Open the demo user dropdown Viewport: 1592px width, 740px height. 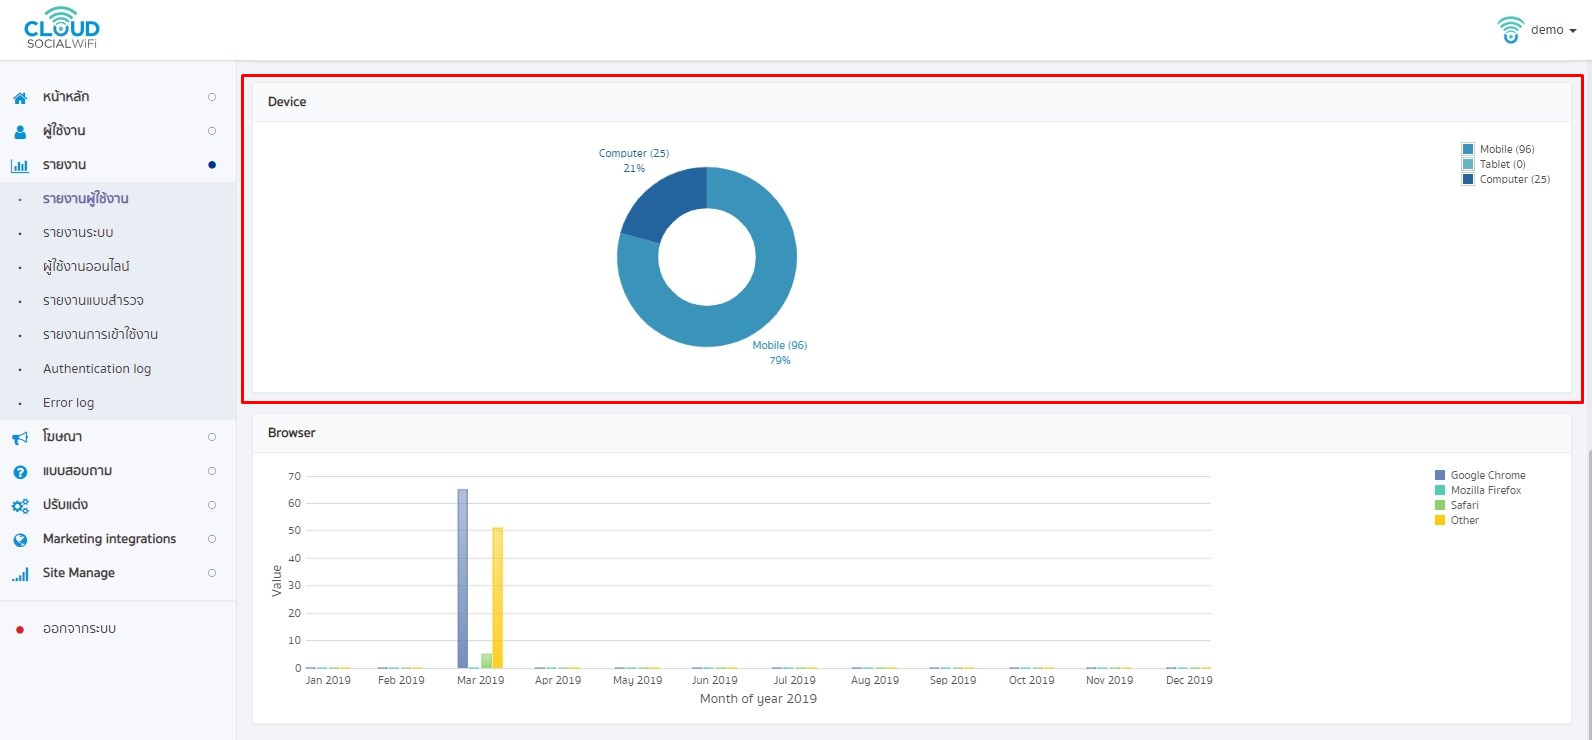point(1537,30)
